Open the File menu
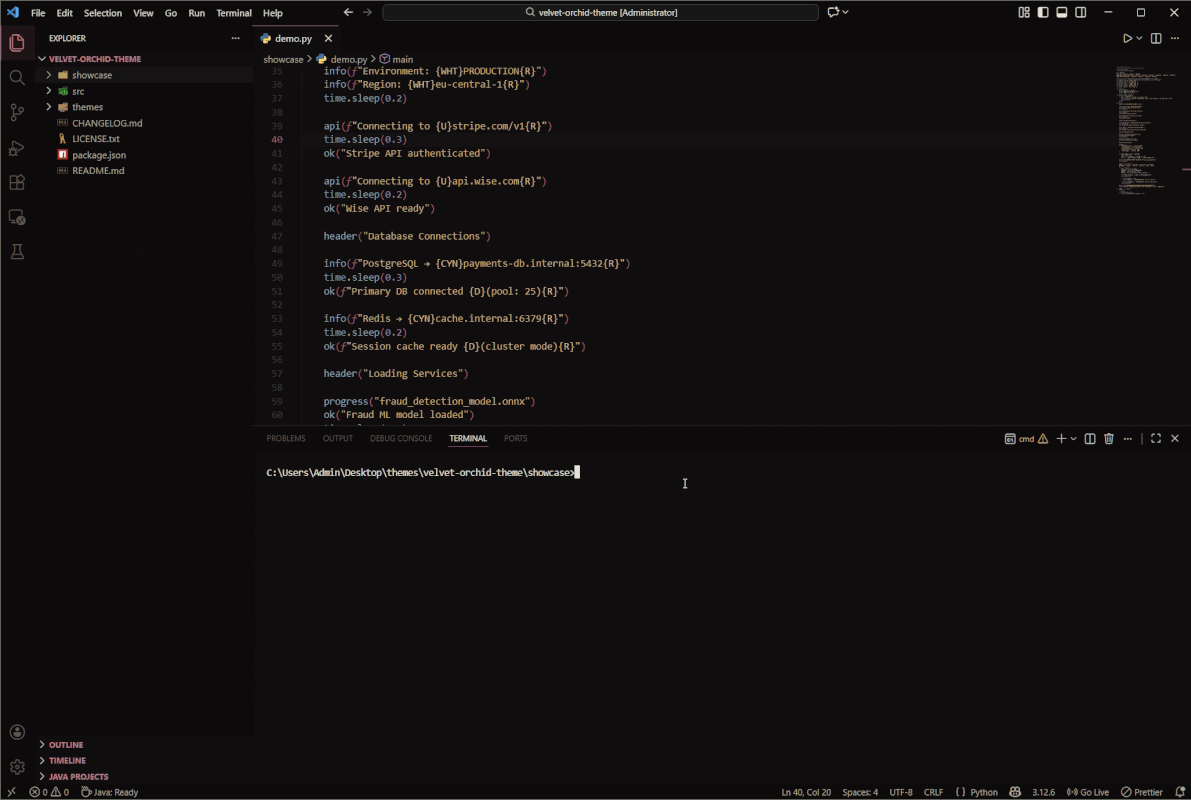1191x800 pixels. coord(38,13)
